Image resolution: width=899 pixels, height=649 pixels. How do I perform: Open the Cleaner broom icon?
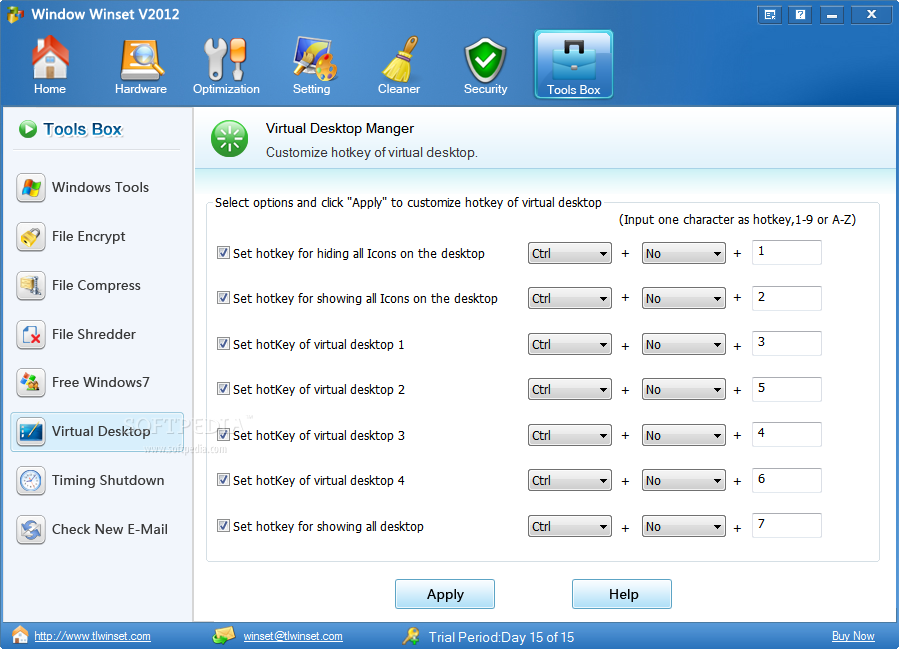point(400,59)
